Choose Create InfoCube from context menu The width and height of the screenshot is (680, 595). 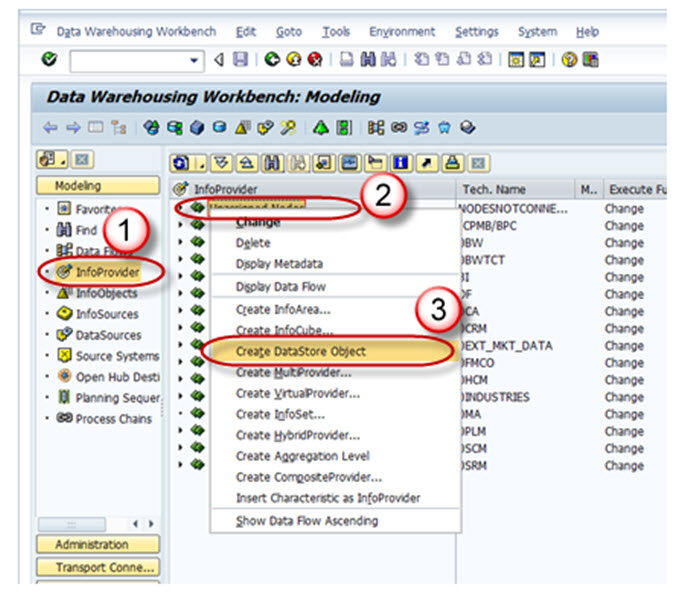[283, 330]
